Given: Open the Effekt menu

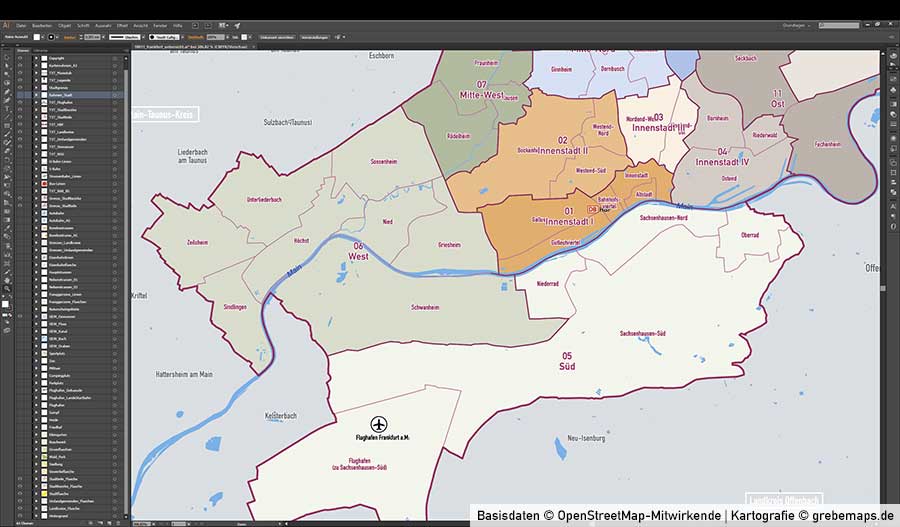Looking at the screenshot, I should pyautogui.click(x=122, y=25).
